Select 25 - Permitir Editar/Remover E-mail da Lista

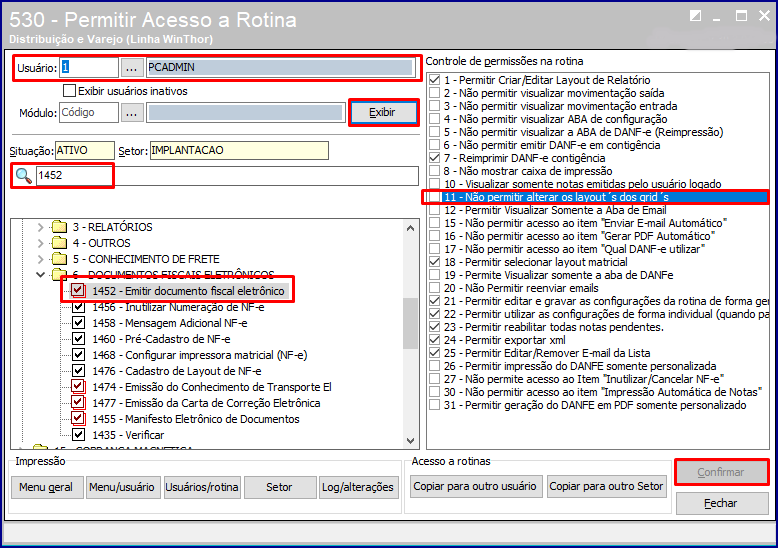point(547,353)
